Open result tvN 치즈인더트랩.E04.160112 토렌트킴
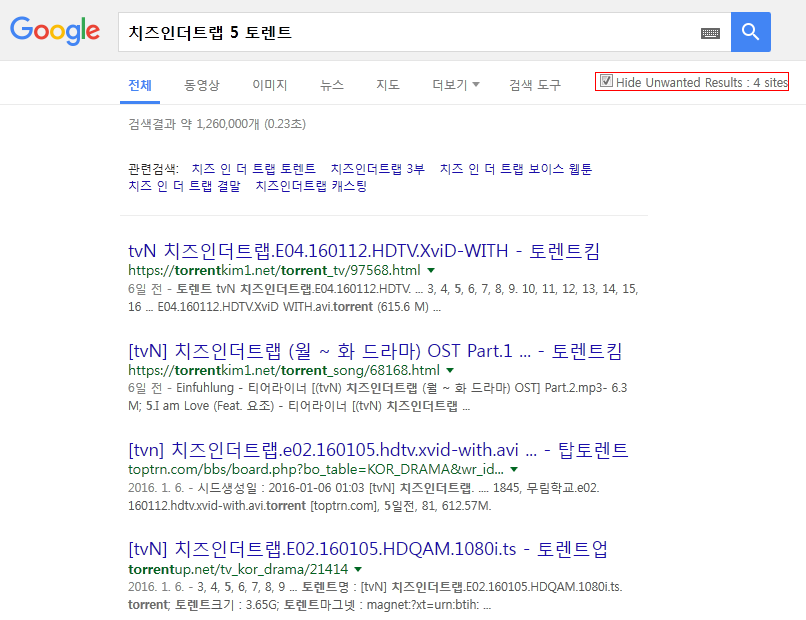 click(x=364, y=251)
